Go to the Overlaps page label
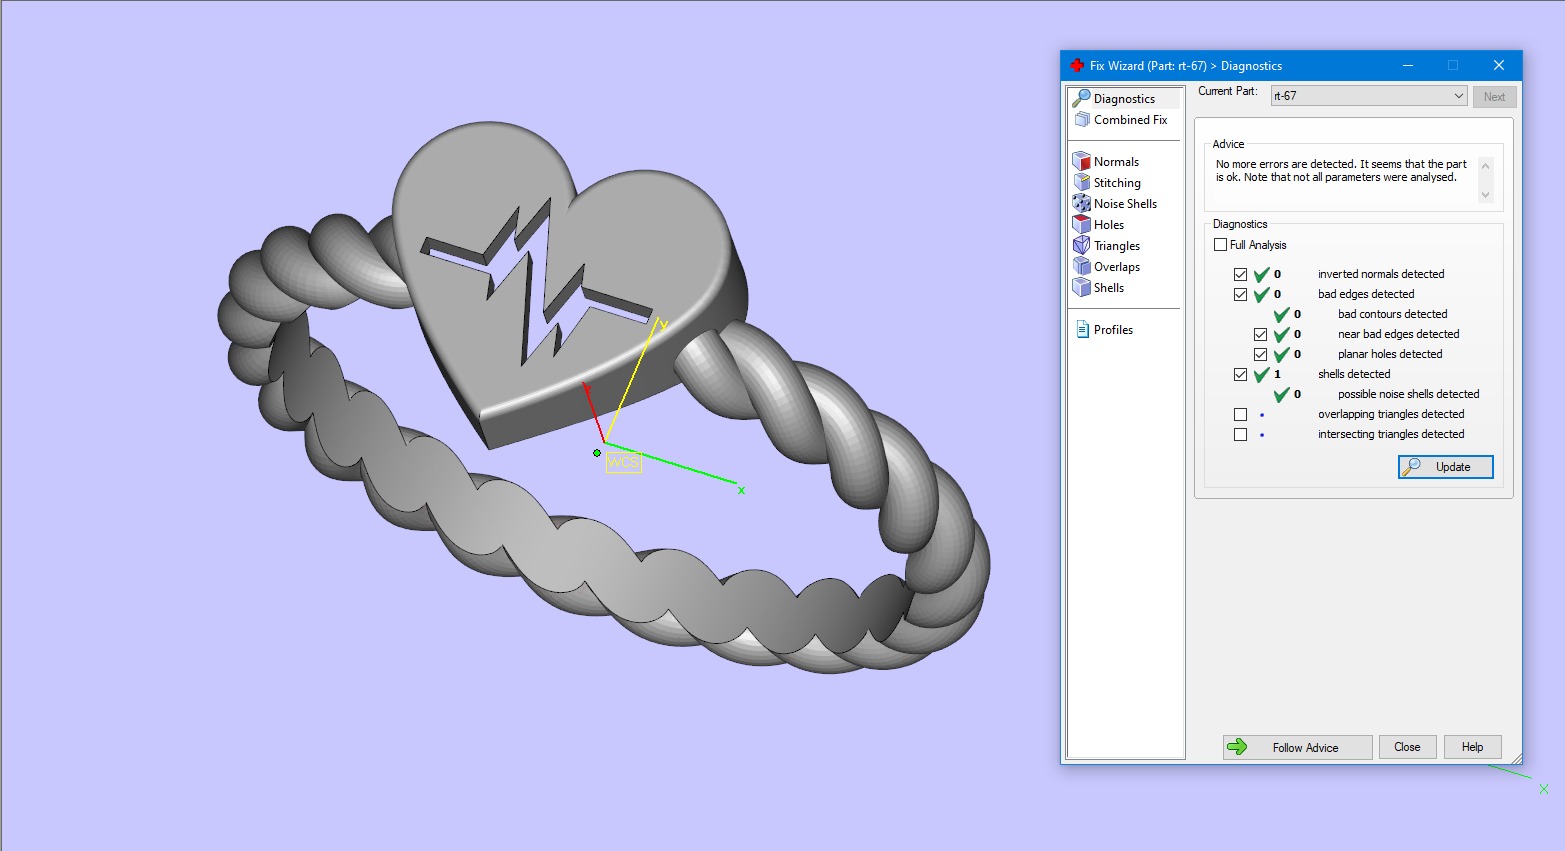 click(x=1117, y=266)
